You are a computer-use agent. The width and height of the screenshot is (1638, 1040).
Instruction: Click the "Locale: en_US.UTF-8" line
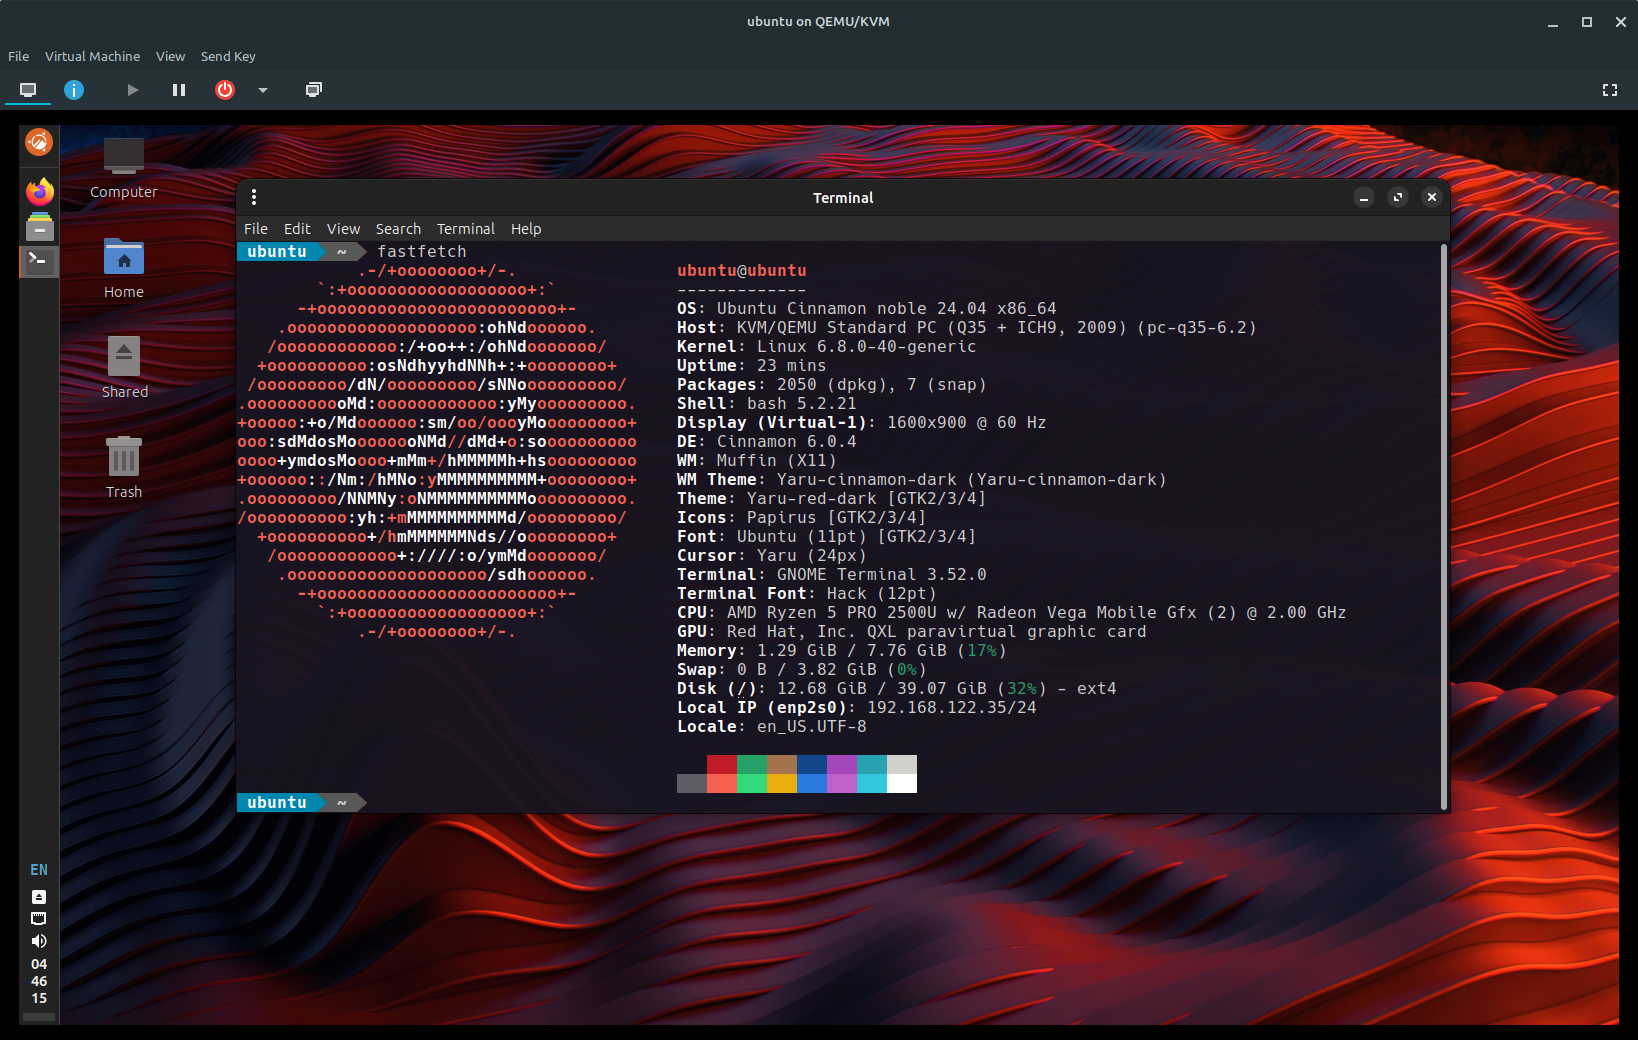[x=772, y=727]
